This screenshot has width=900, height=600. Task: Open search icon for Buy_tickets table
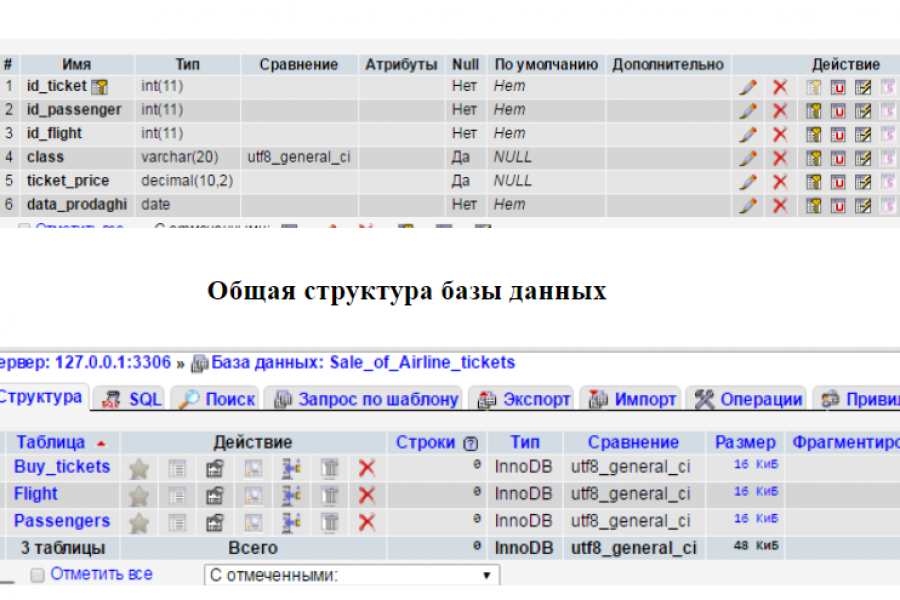(x=253, y=469)
